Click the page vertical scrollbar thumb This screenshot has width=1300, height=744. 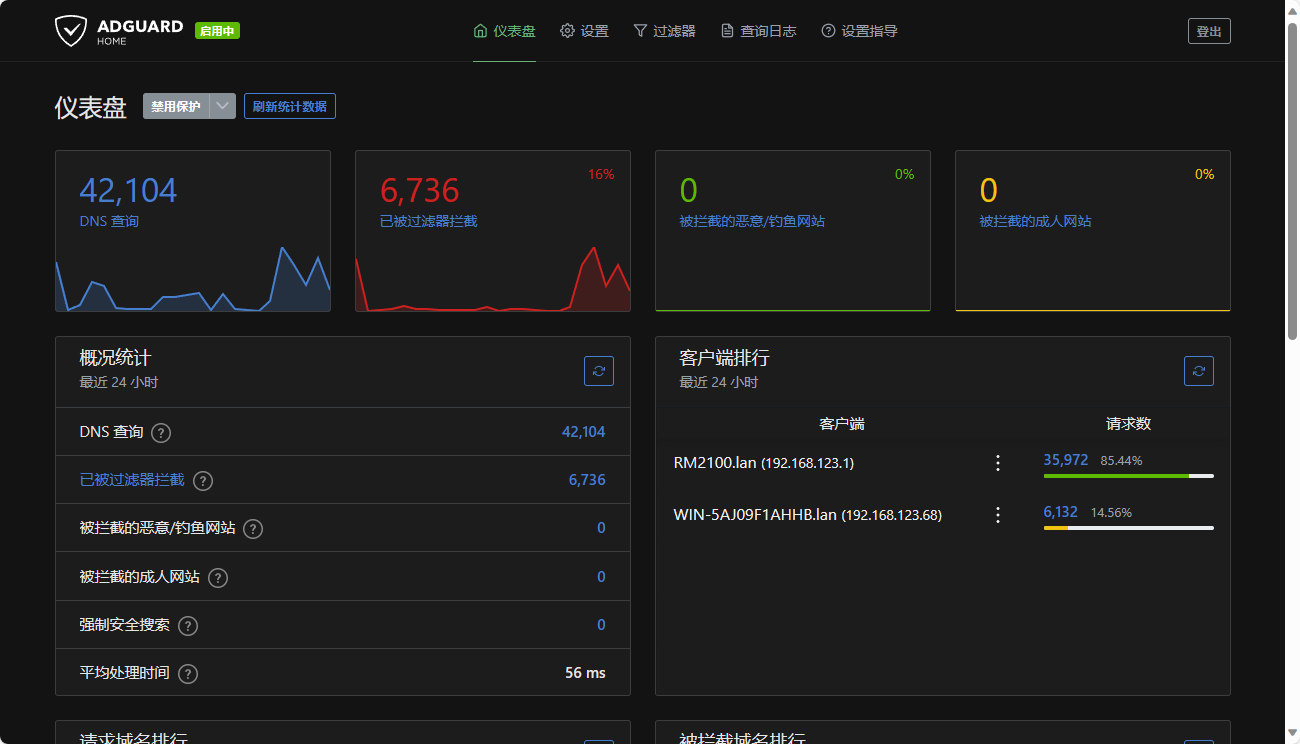tap(1292, 182)
